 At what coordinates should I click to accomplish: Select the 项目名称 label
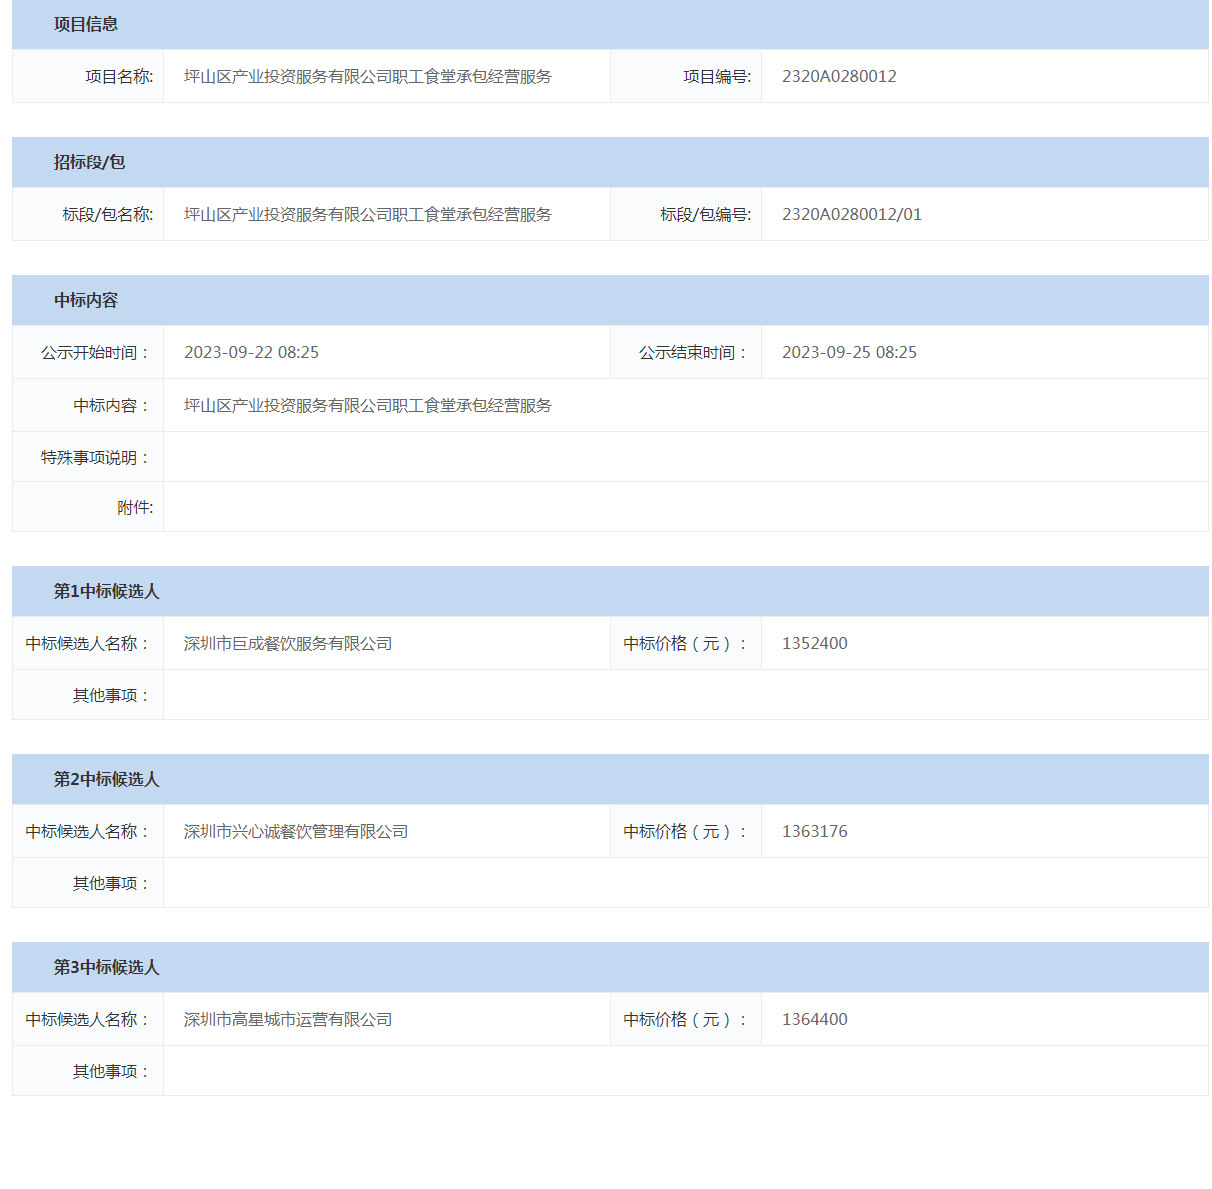[119, 76]
